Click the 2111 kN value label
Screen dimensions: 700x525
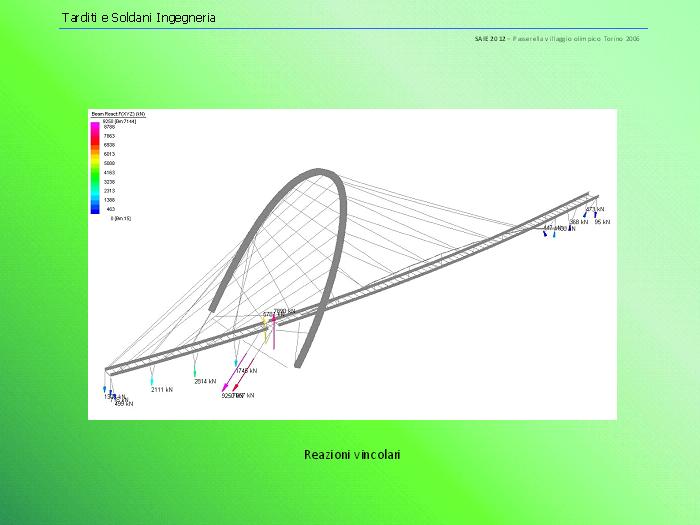click(x=162, y=390)
